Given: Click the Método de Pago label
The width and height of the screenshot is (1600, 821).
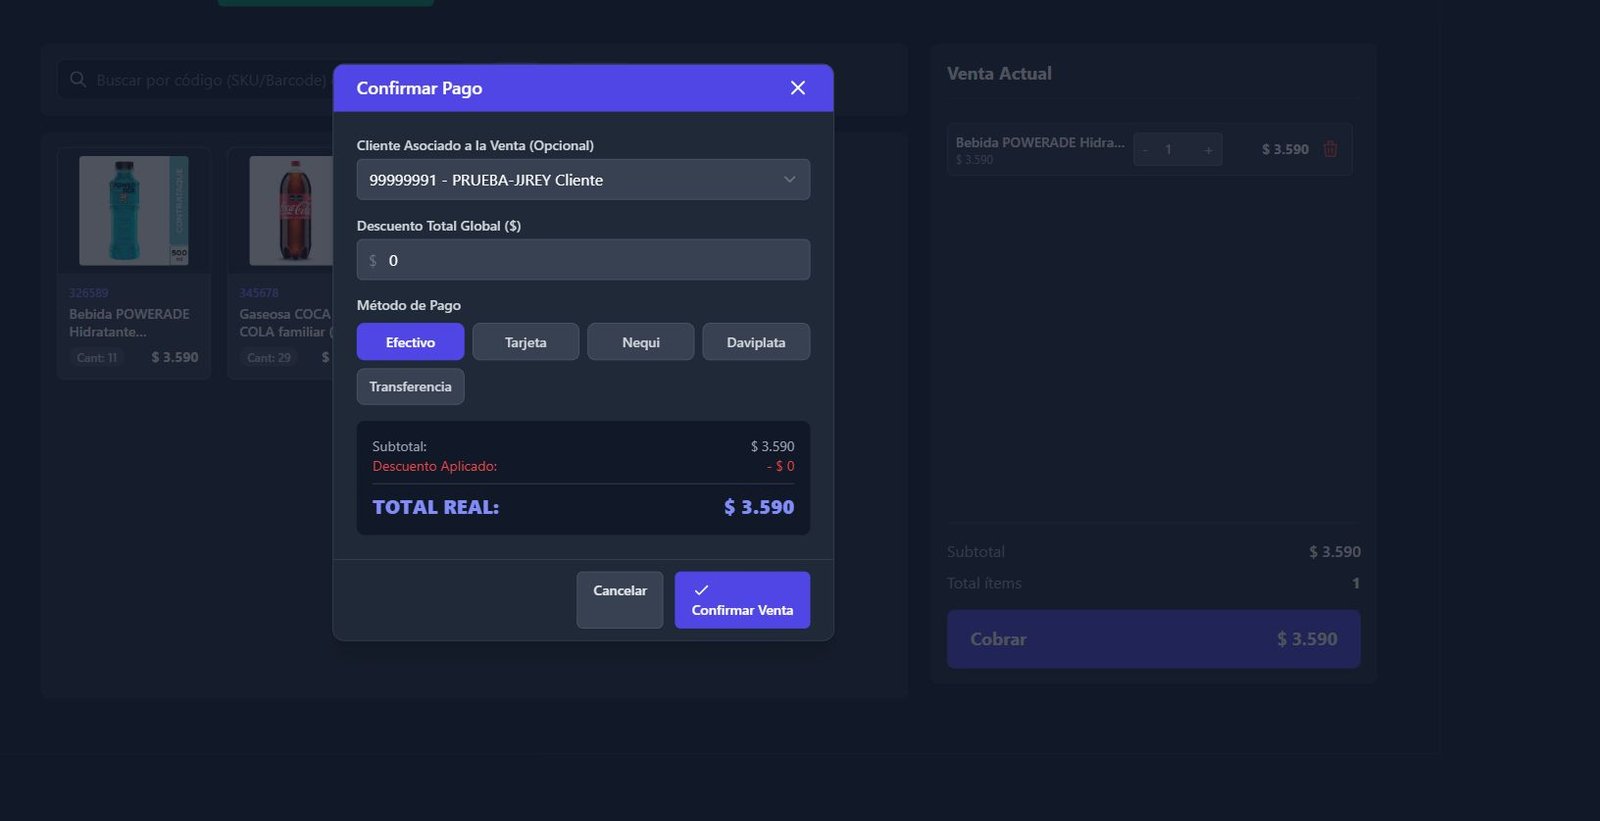Looking at the screenshot, I should [x=408, y=305].
